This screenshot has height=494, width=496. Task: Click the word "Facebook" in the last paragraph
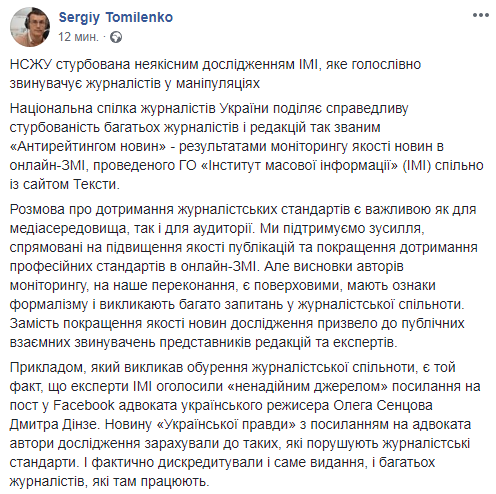tap(84, 405)
